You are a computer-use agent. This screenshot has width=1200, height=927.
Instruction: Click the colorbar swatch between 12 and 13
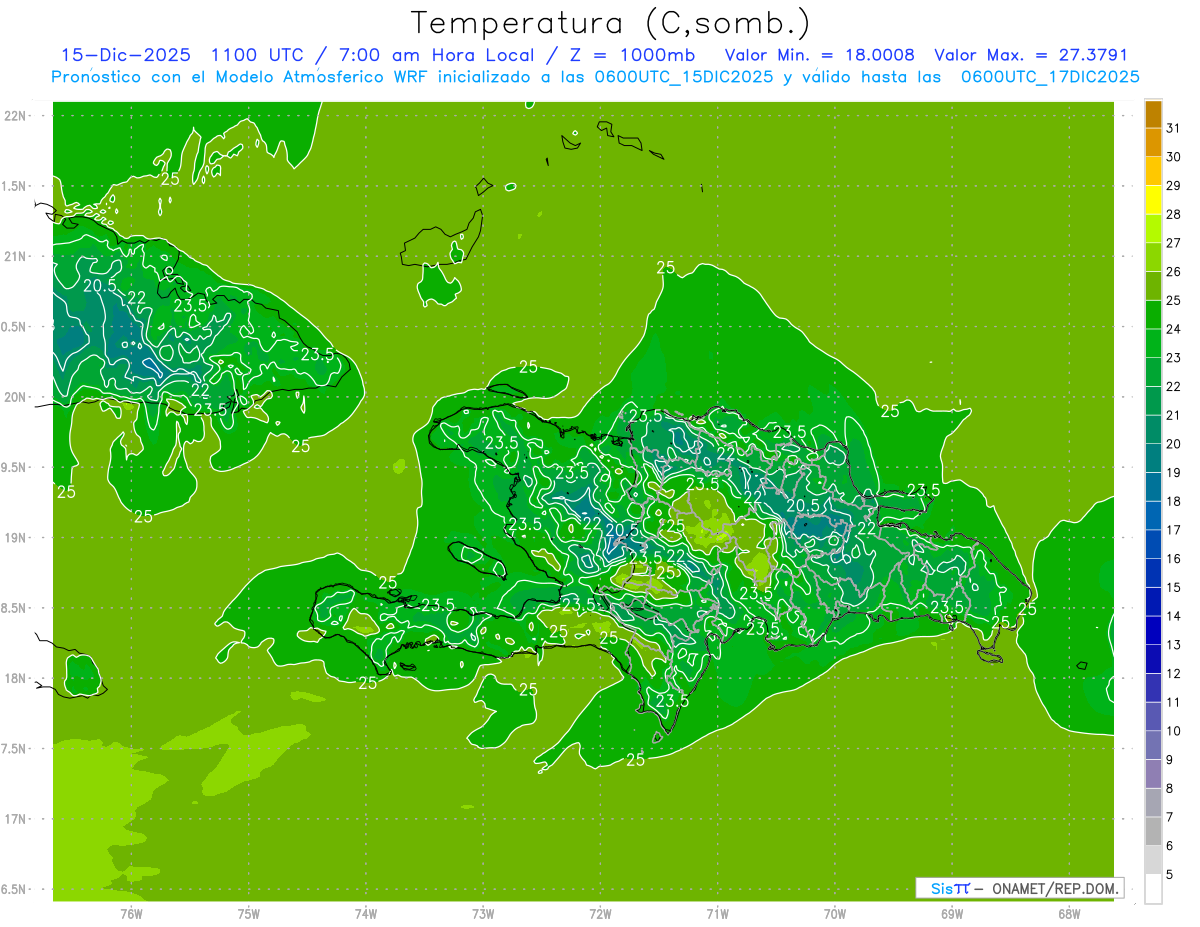click(x=1153, y=659)
